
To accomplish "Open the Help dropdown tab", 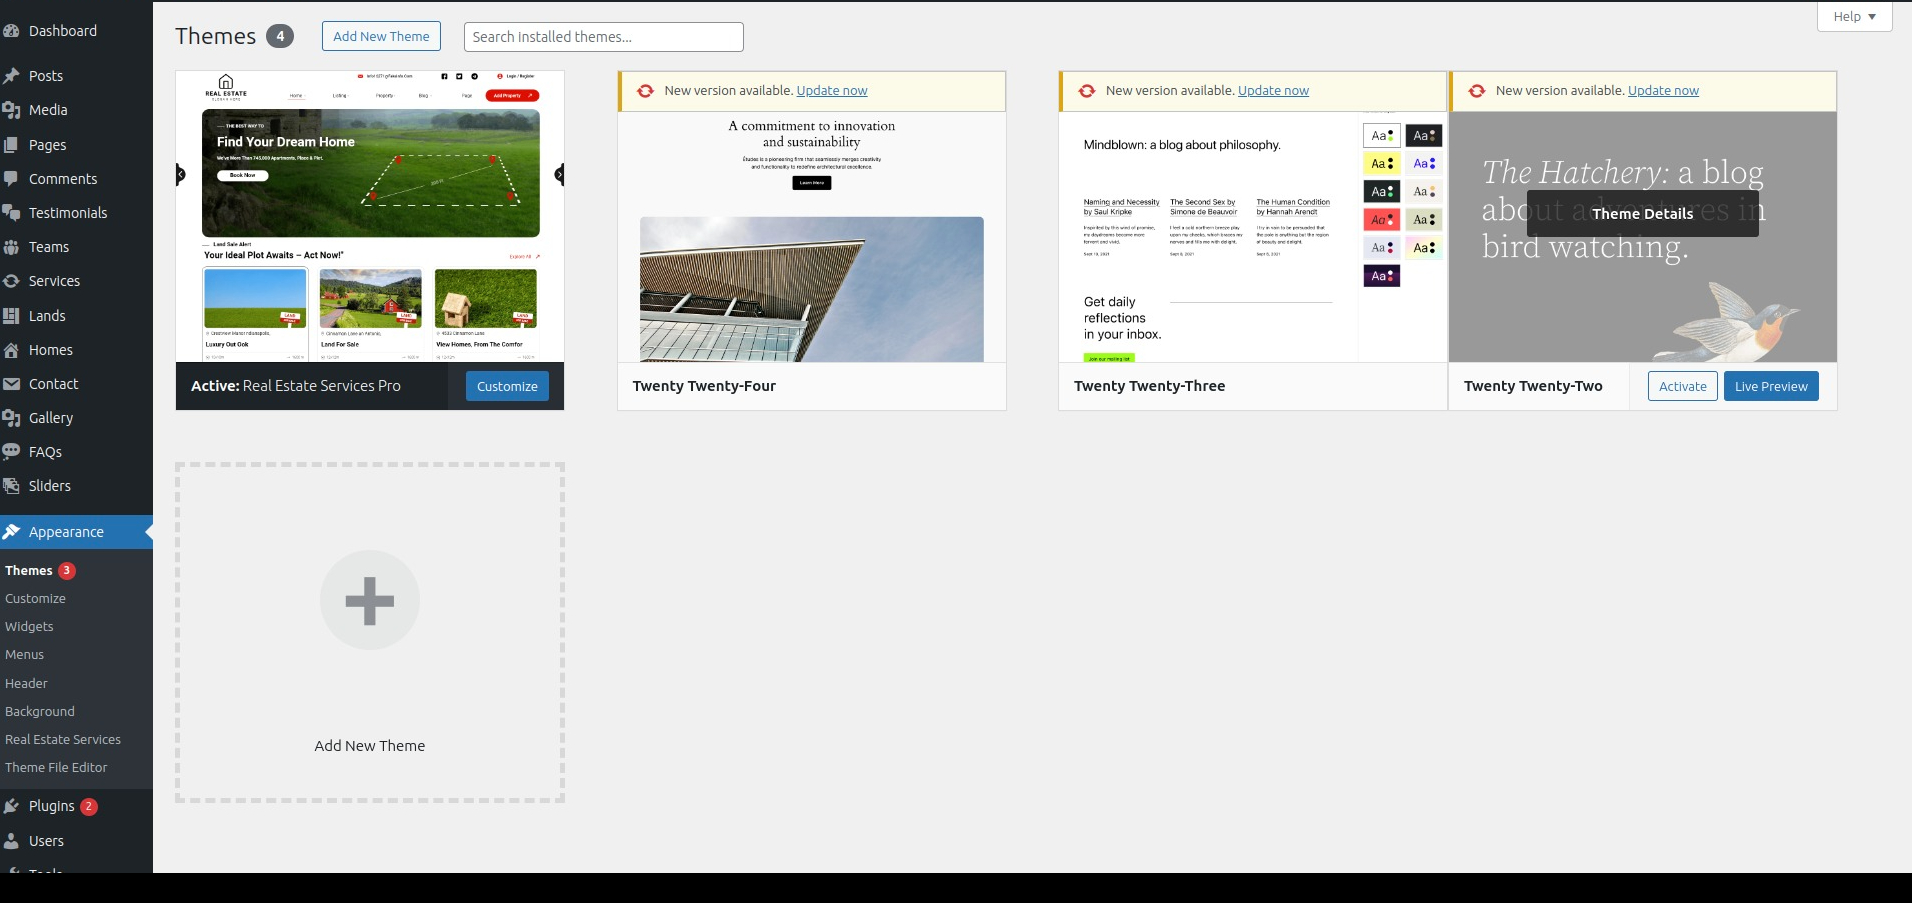I will pos(1854,16).
